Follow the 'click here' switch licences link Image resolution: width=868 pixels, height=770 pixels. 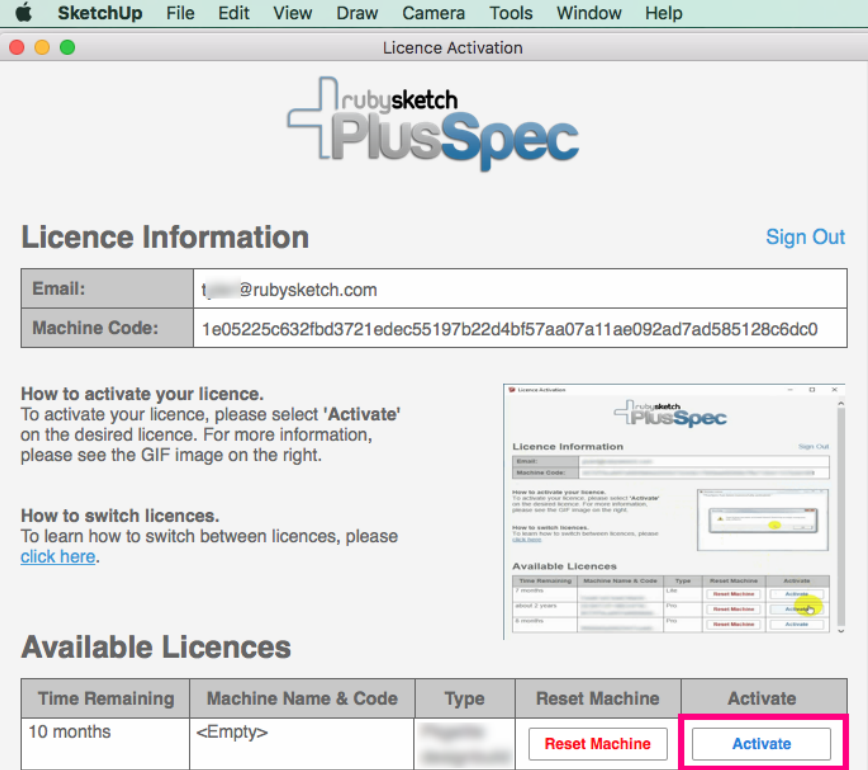point(58,556)
